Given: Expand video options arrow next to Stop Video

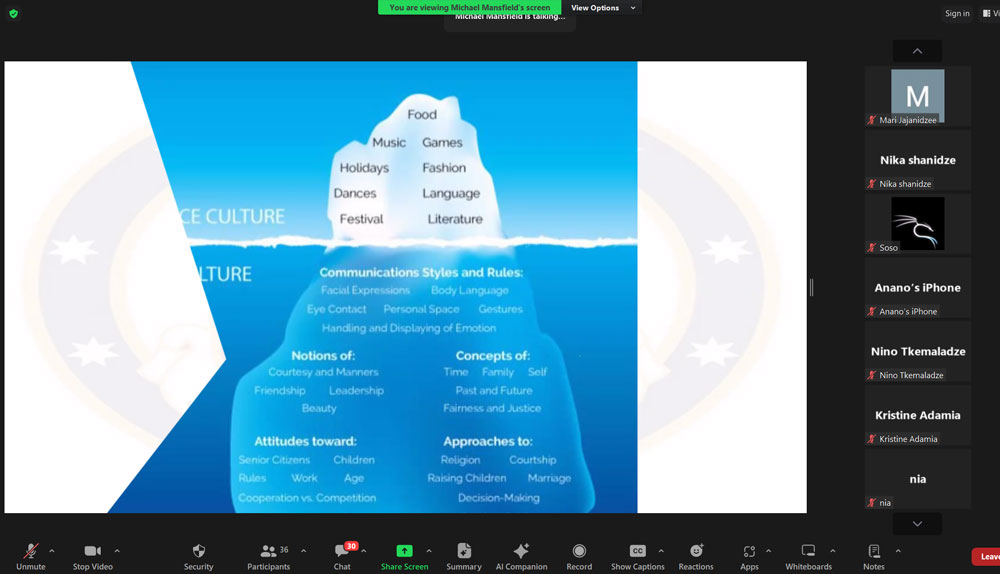Looking at the screenshot, I should point(117,550).
